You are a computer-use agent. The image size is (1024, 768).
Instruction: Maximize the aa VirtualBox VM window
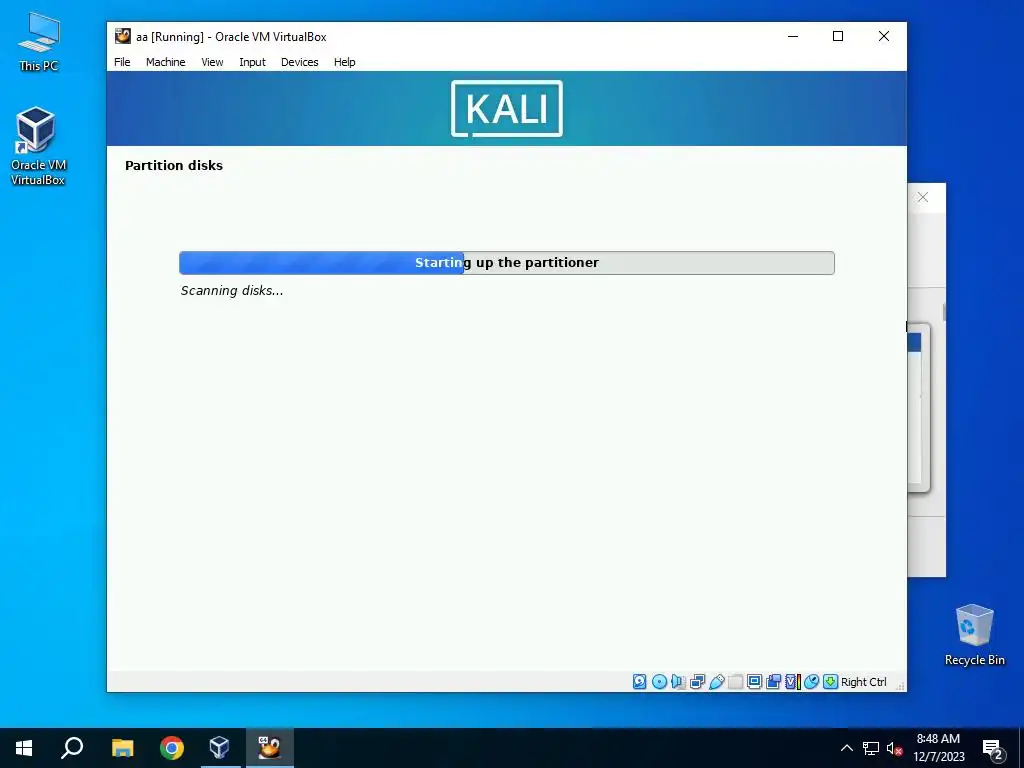pyautogui.click(x=838, y=37)
